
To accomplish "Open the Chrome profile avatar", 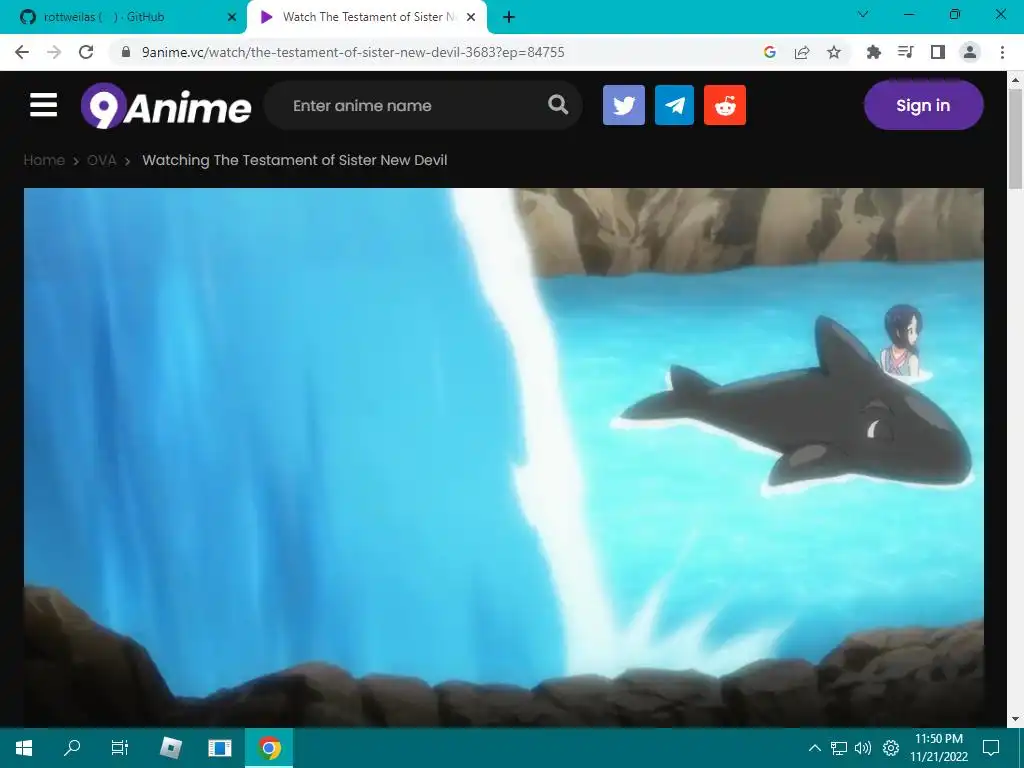I will coord(970,52).
